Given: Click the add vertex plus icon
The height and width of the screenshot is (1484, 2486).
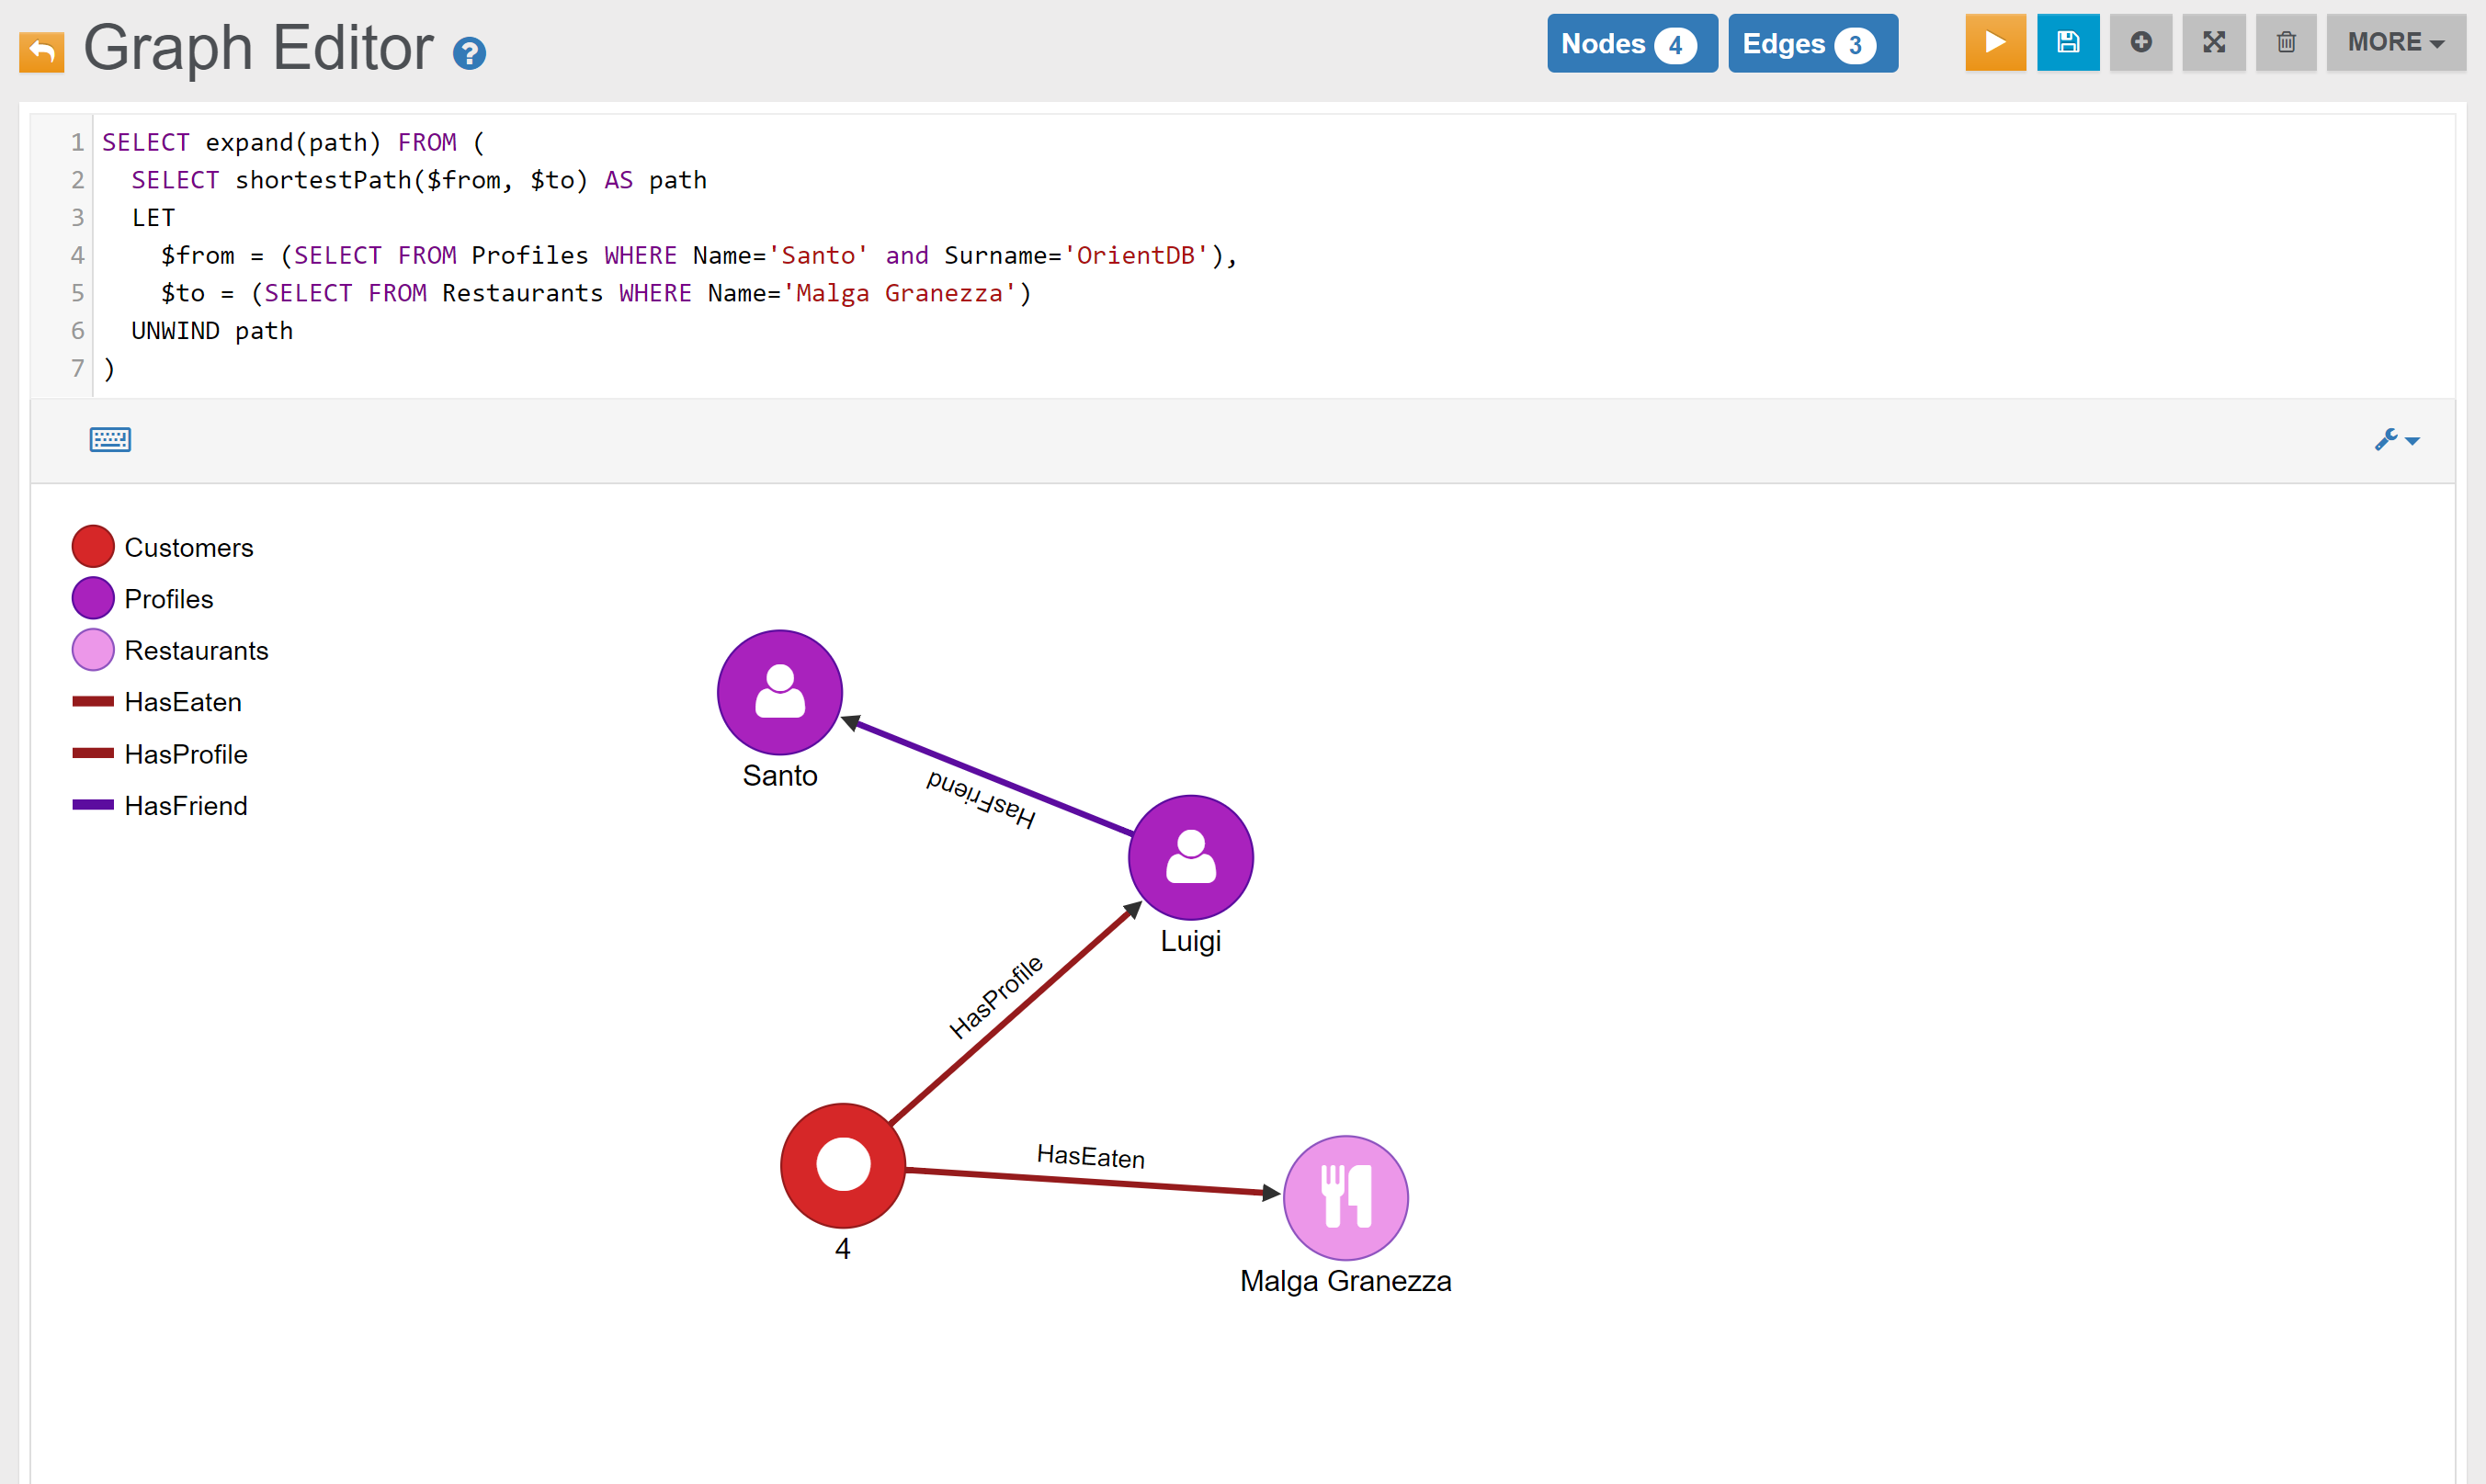Looking at the screenshot, I should tap(2140, 43).
